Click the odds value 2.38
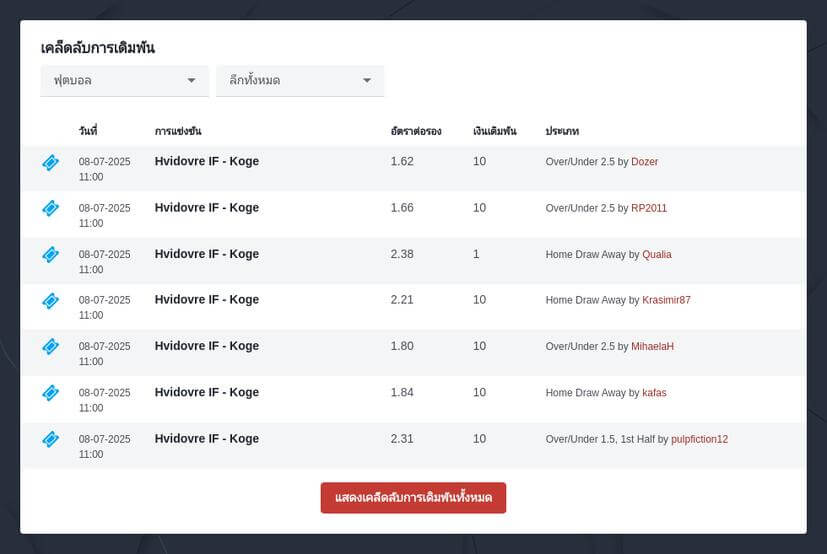The height and width of the screenshot is (554, 827). tap(402, 254)
